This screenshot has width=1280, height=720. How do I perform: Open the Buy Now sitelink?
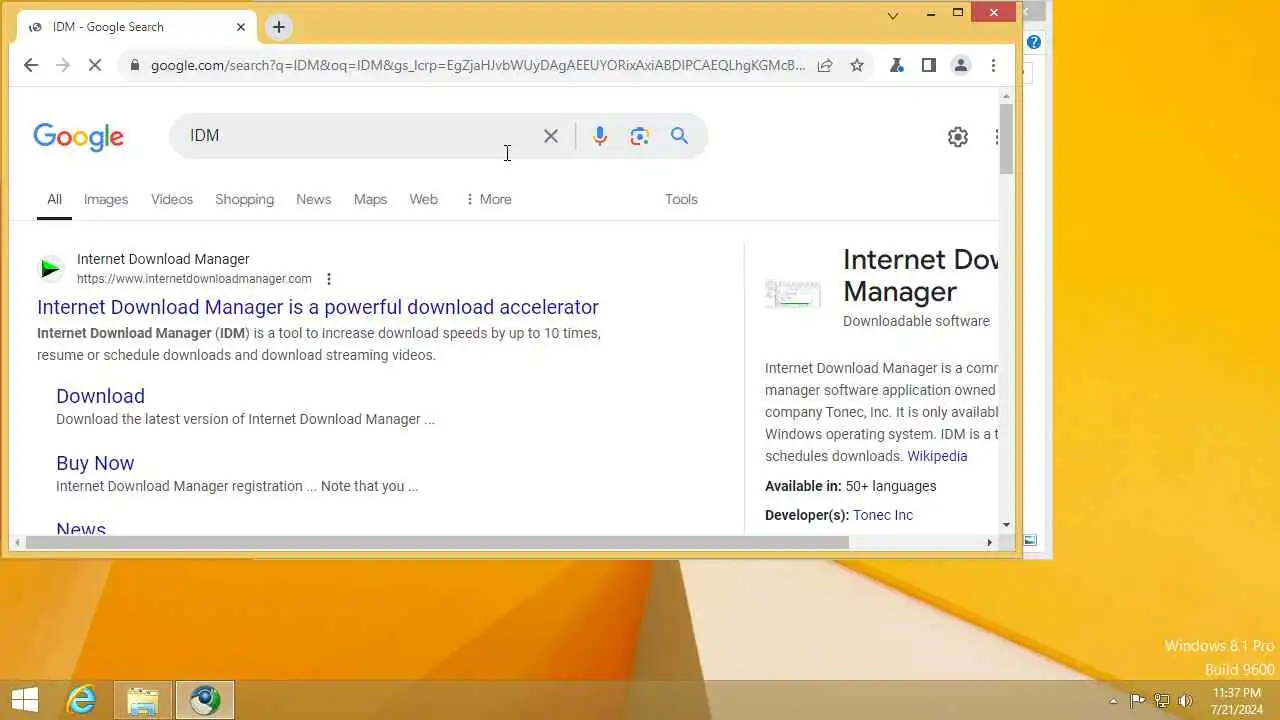click(95, 463)
